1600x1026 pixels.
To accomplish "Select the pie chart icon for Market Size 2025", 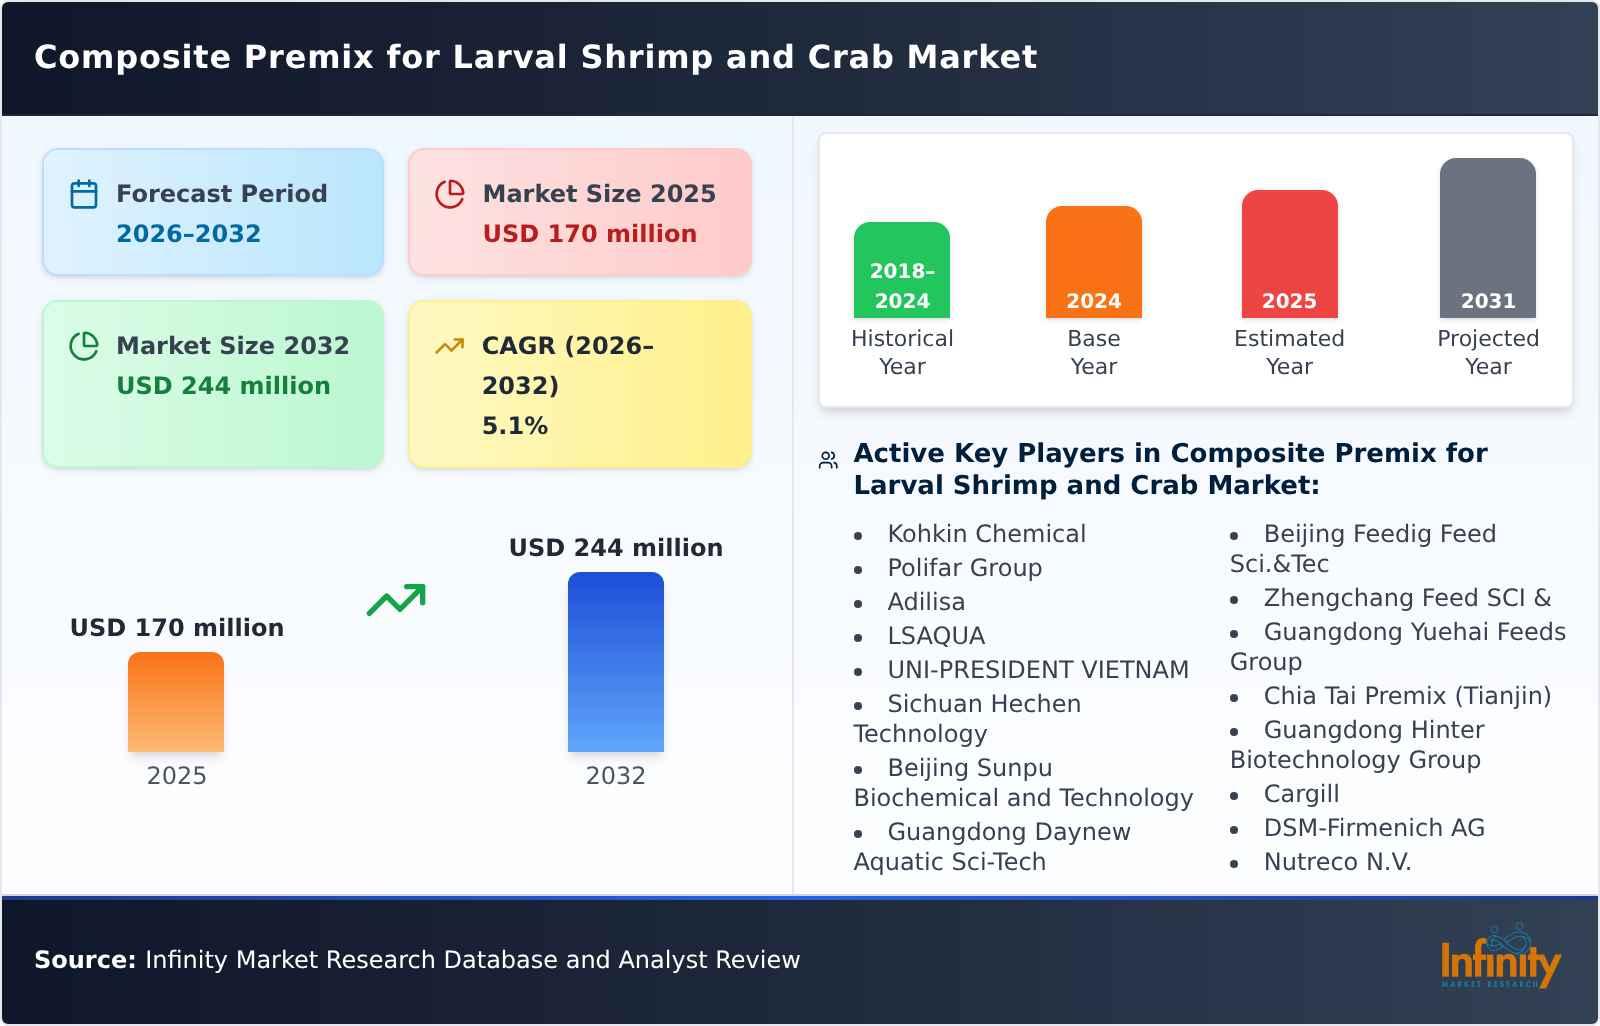I will click(x=451, y=194).
